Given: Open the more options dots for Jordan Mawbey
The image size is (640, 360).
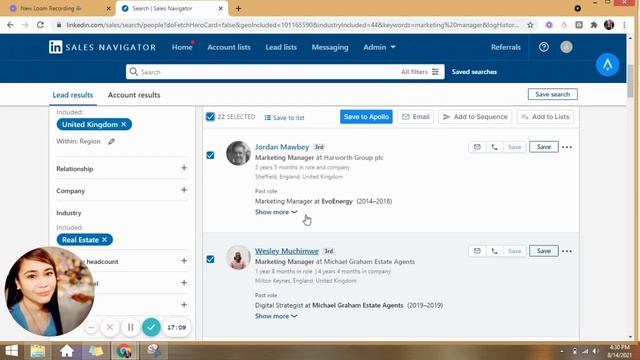Looking at the screenshot, I should tap(567, 147).
